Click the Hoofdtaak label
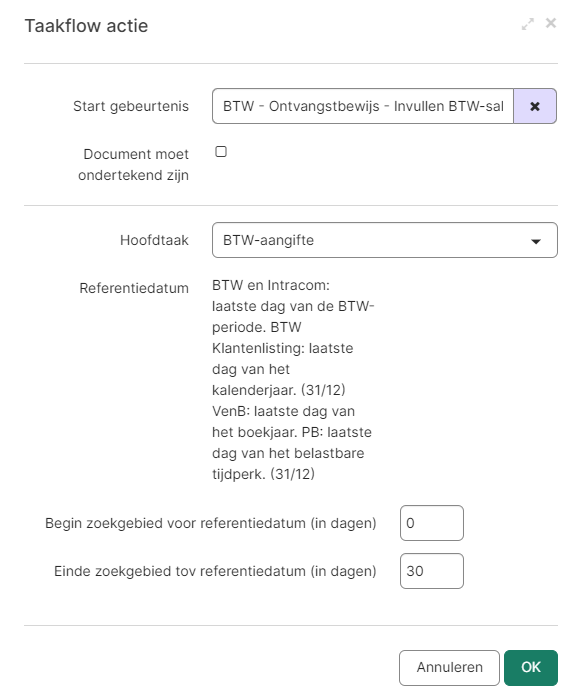 click(x=154, y=240)
